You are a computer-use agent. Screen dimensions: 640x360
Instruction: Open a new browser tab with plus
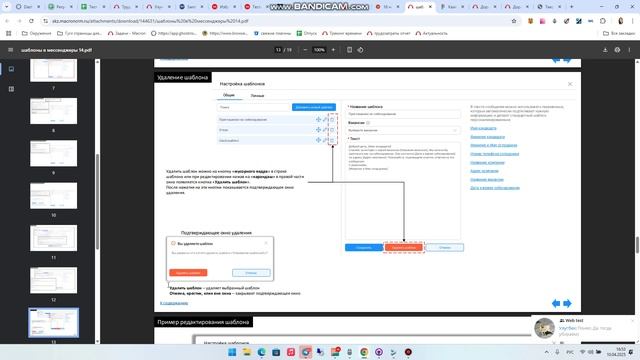click(x=571, y=7)
